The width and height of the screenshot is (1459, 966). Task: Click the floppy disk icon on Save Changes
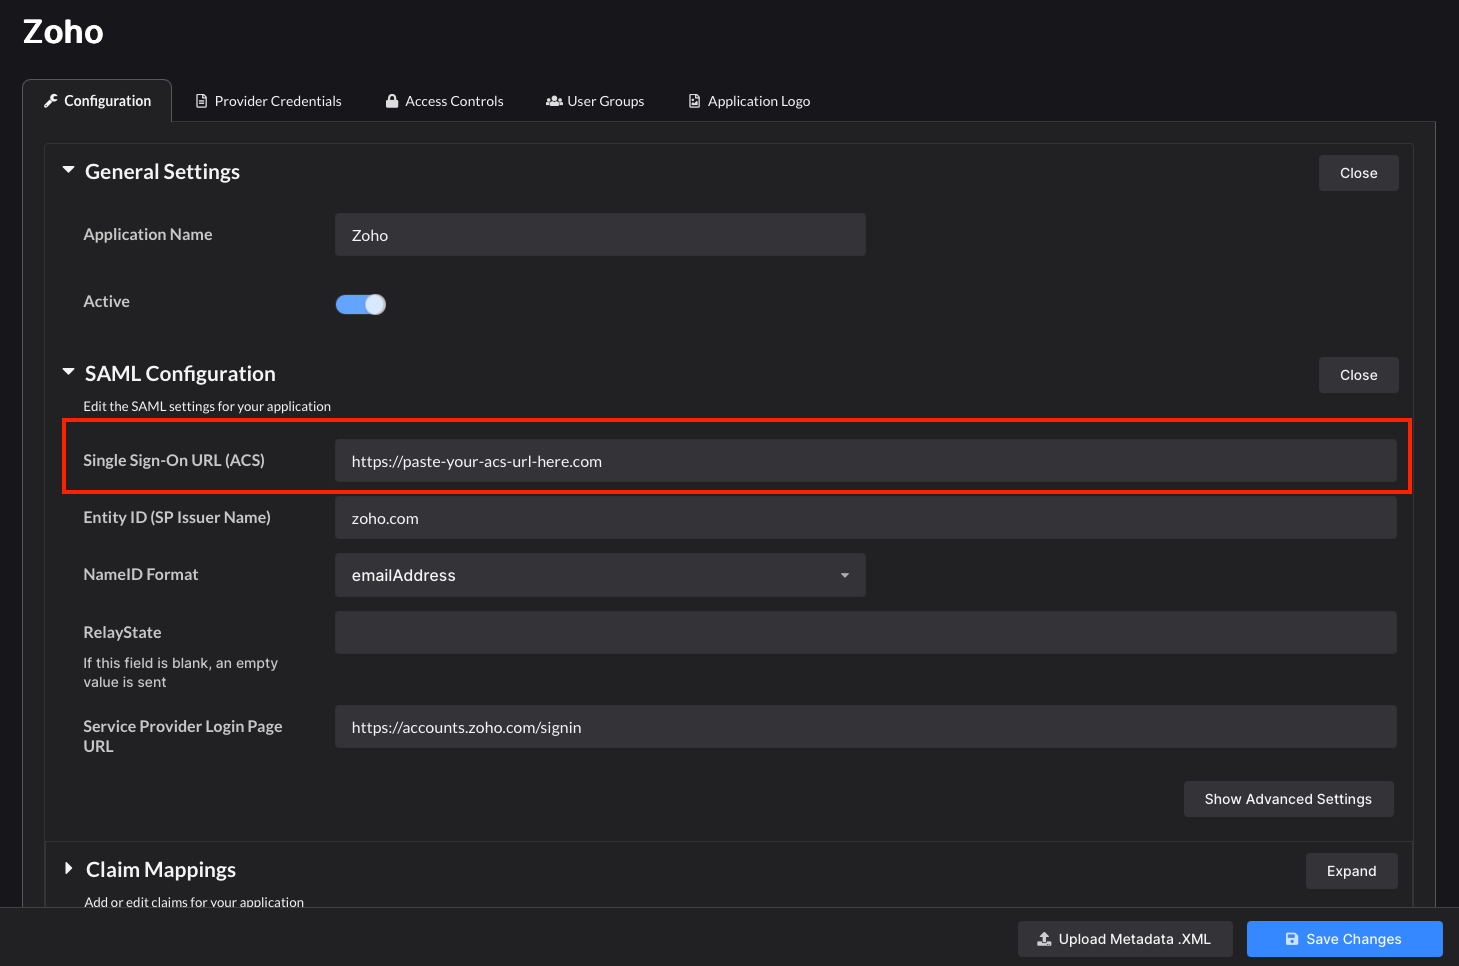pyautogui.click(x=1292, y=939)
